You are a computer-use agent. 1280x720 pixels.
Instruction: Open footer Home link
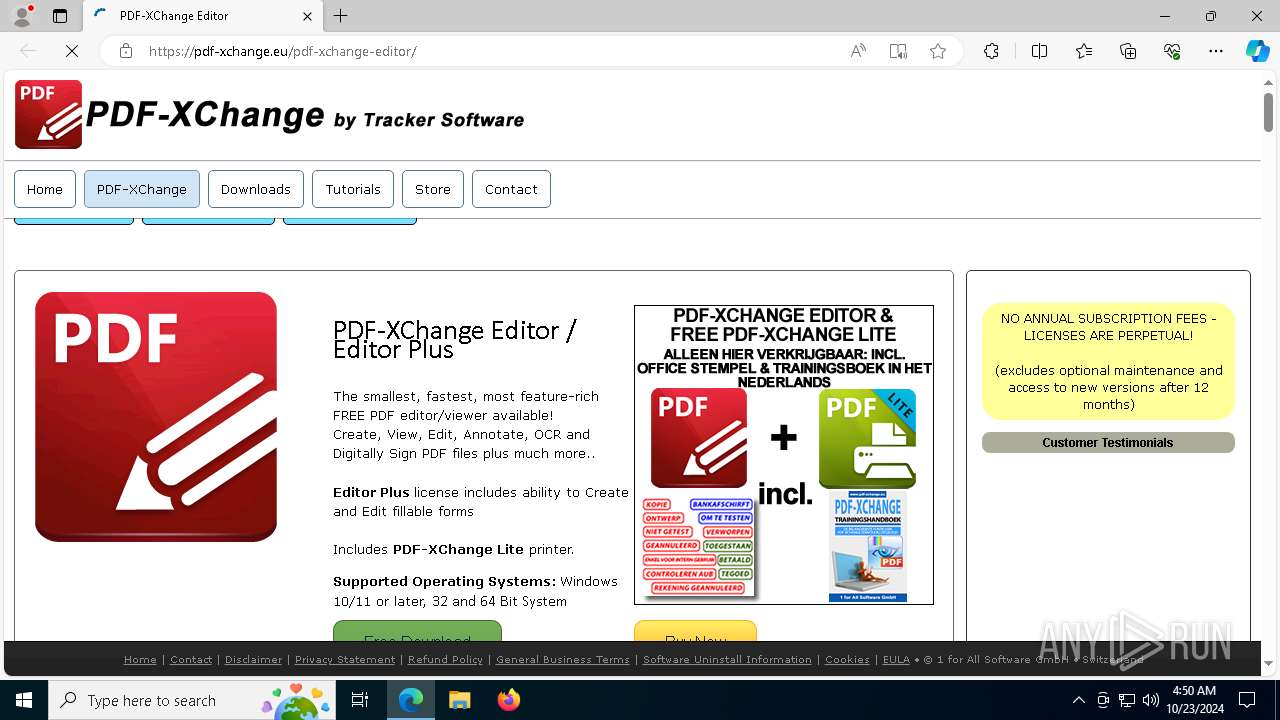140,659
